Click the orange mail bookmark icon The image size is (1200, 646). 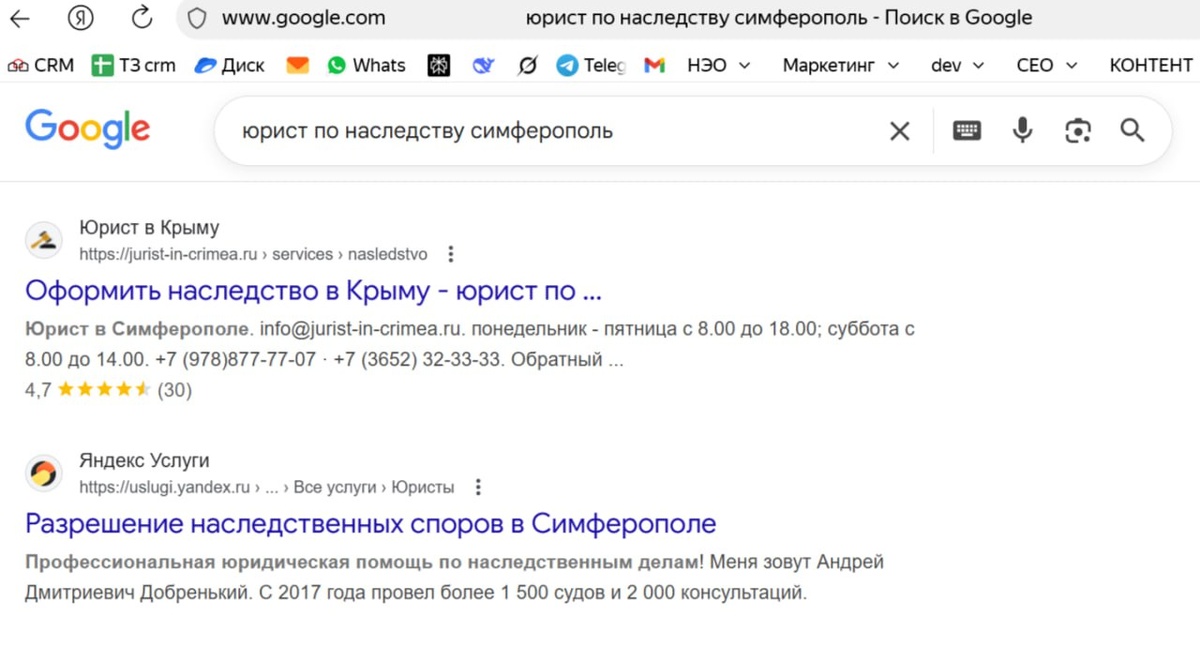click(x=296, y=65)
